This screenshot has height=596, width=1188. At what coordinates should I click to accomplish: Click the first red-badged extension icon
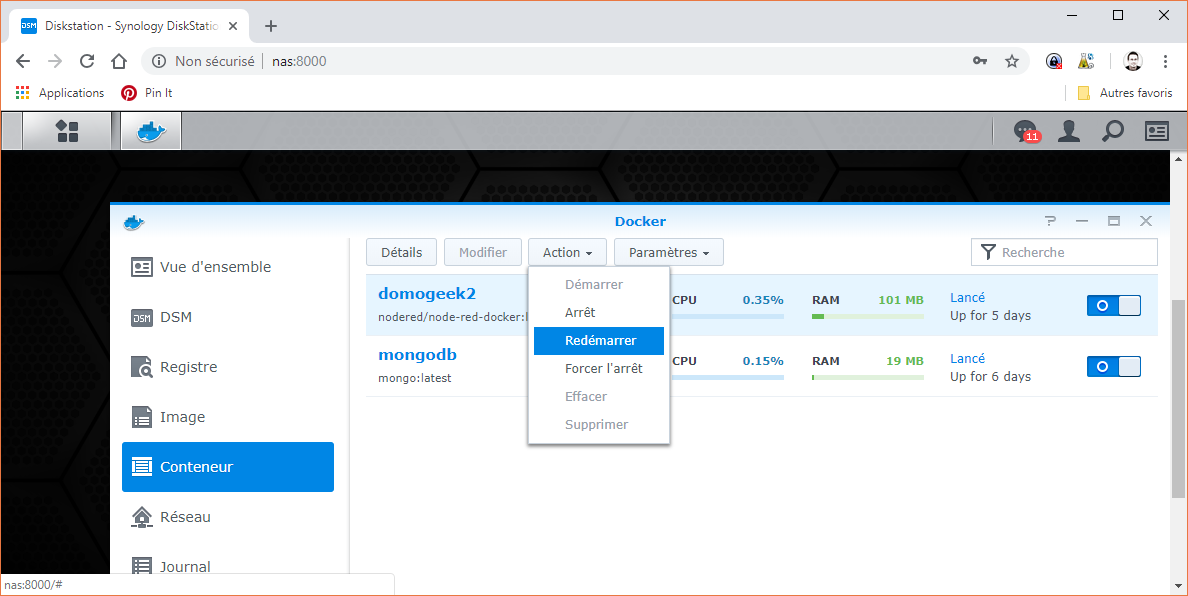(x=1054, y=61)
